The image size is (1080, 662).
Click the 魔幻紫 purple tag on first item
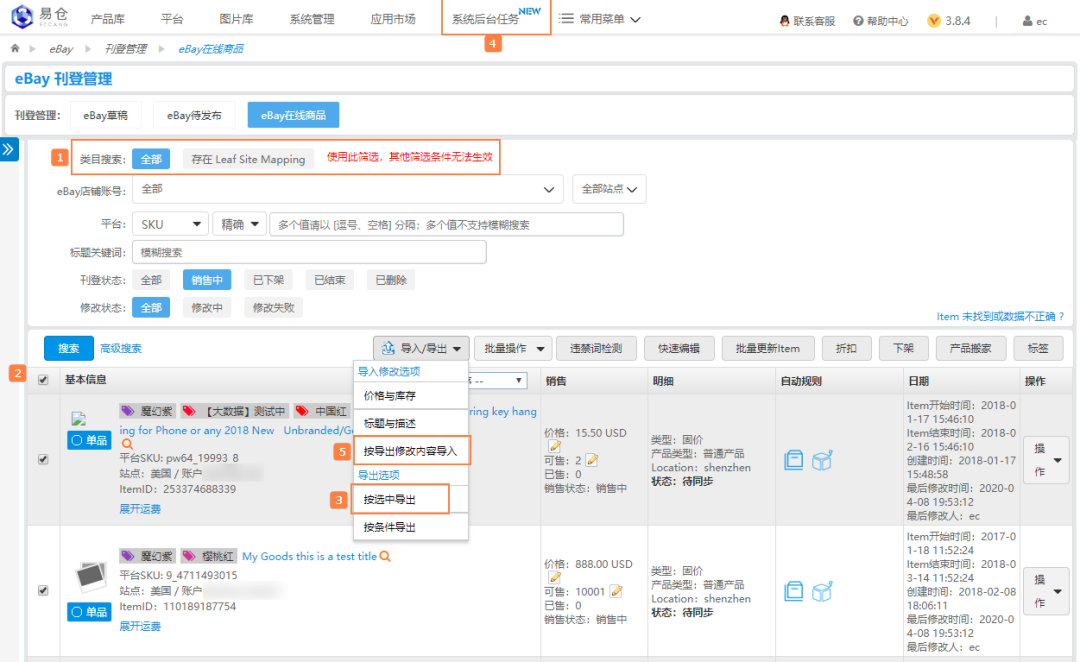pos(147,411)
